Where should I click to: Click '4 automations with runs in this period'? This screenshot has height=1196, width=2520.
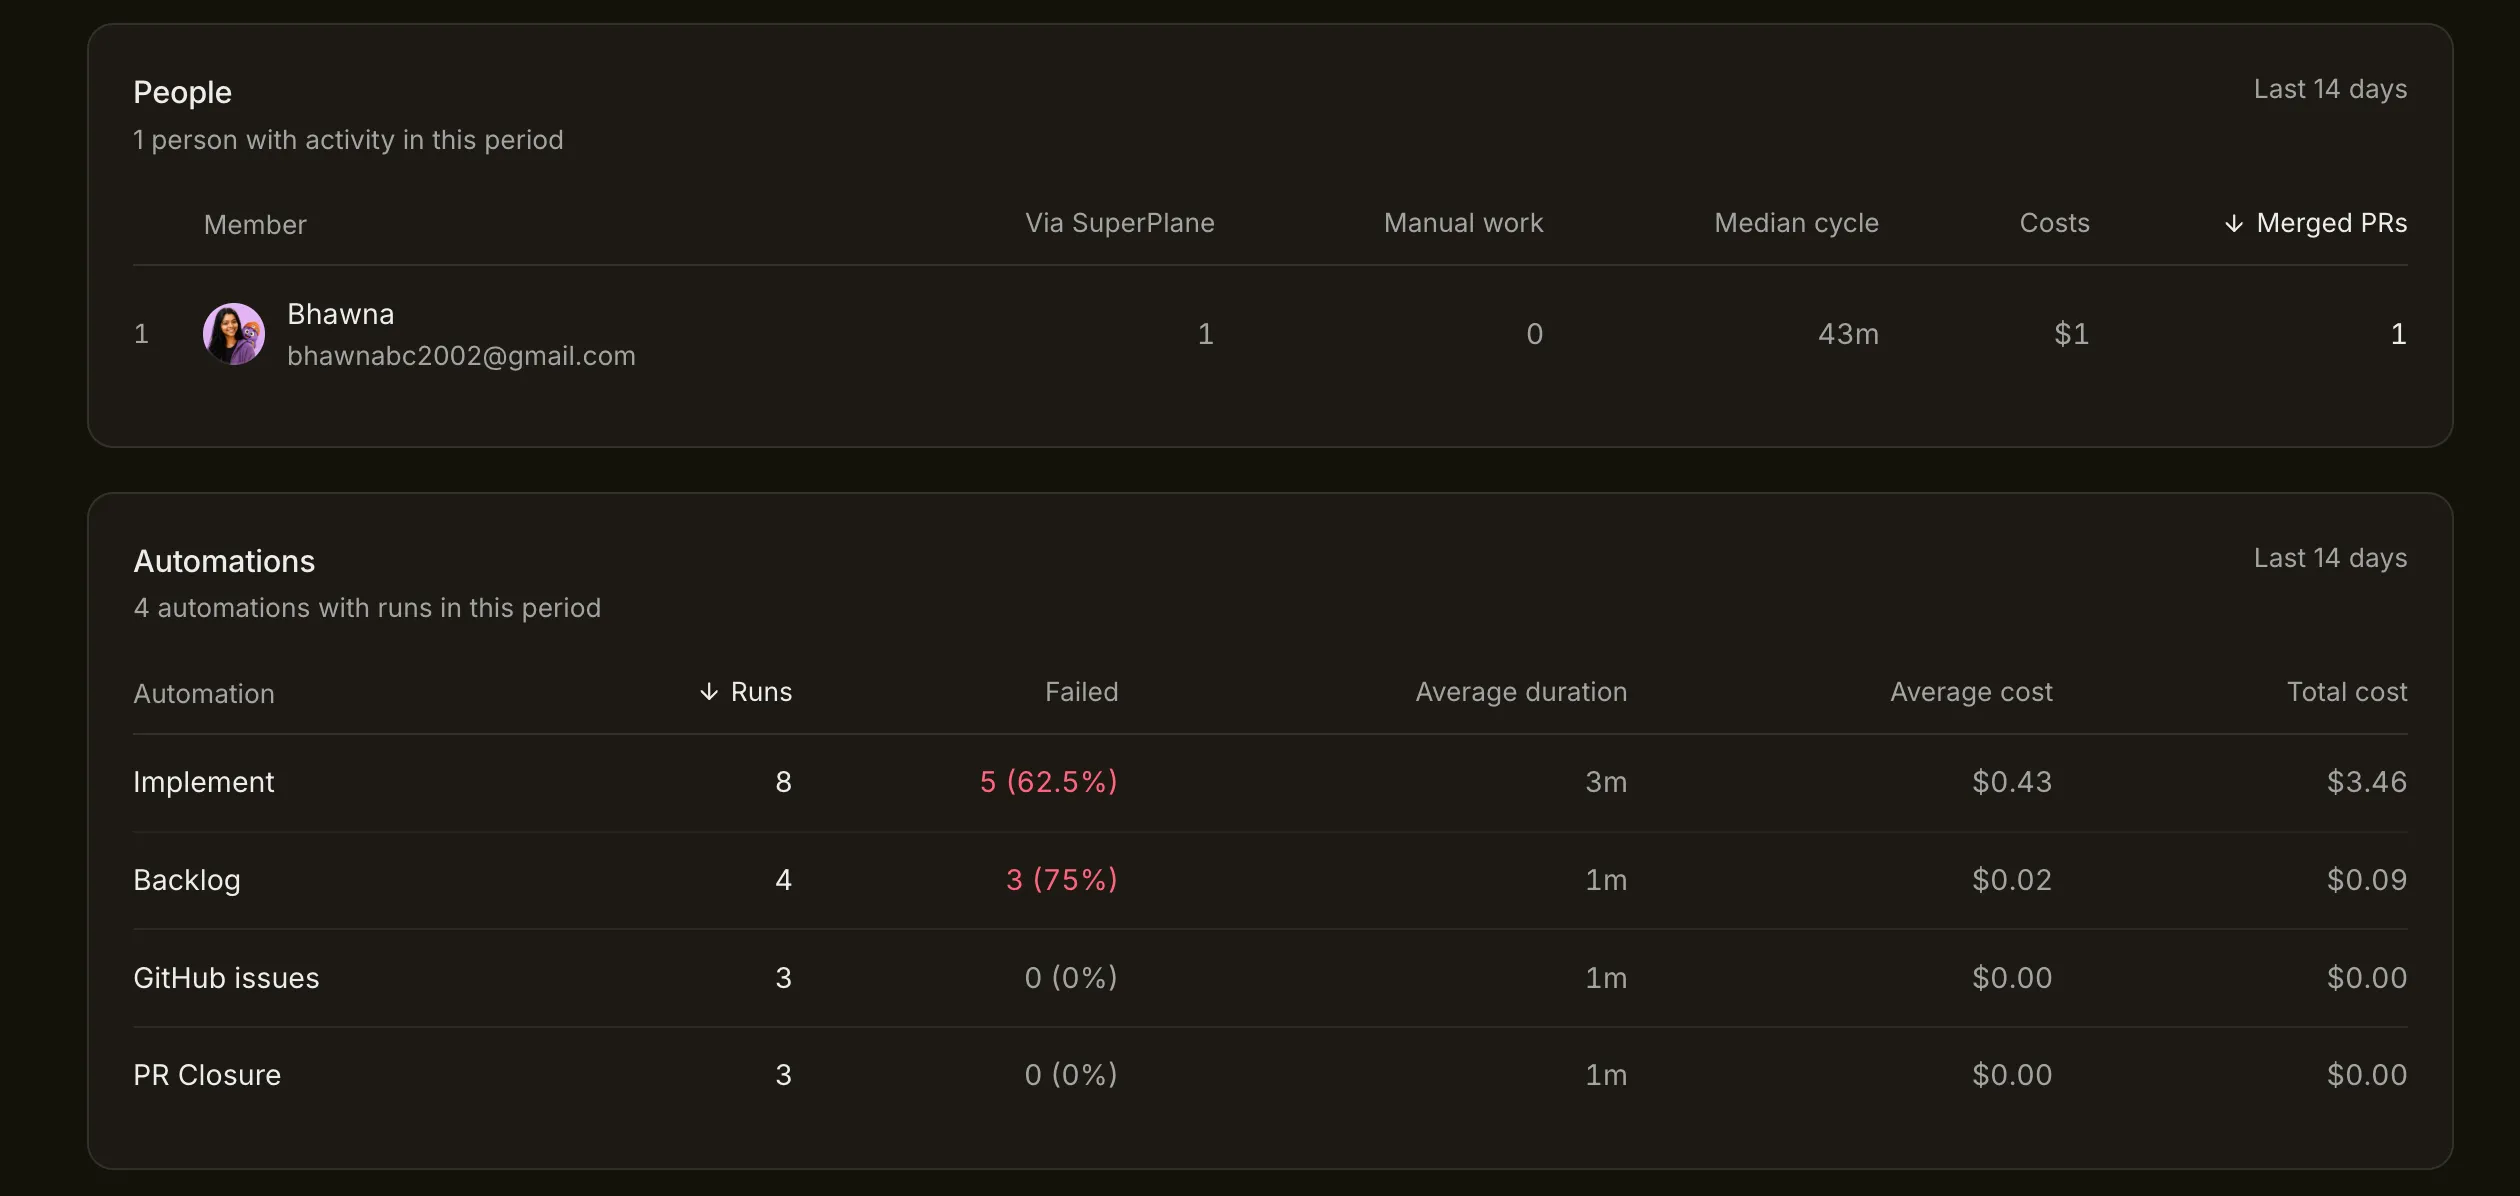click(x=367, y=608)
